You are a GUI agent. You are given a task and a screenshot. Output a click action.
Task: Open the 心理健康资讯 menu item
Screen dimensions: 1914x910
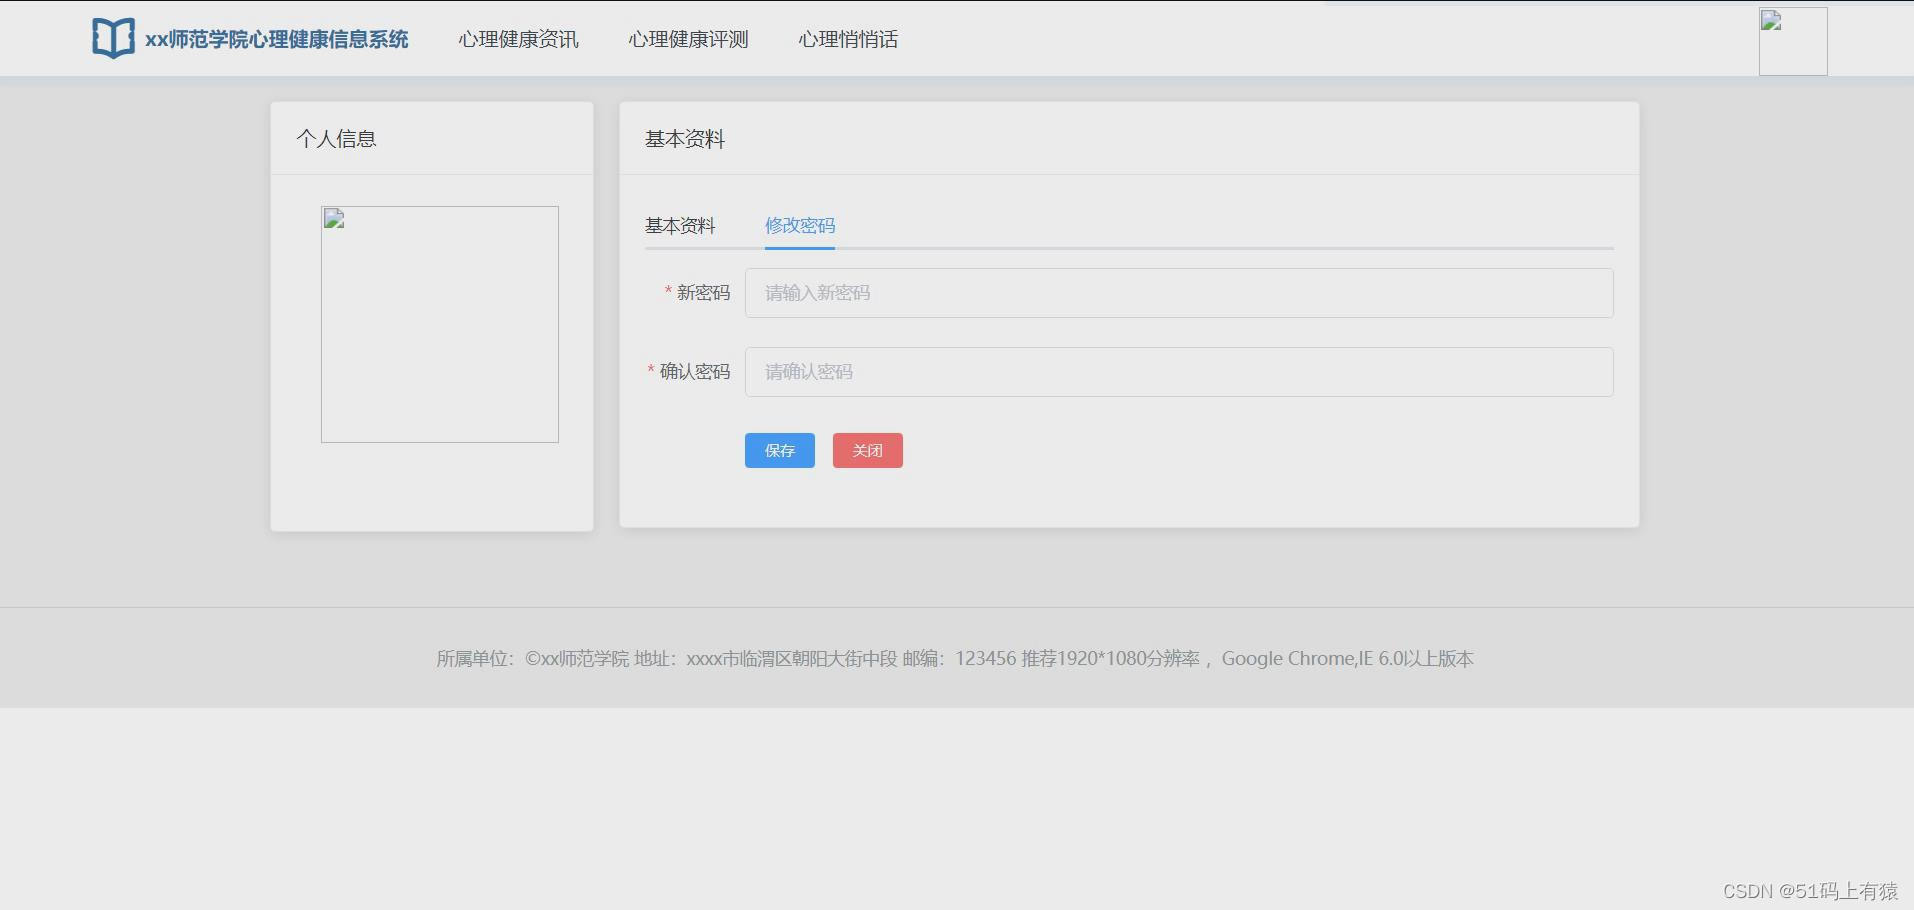point(518,39)
